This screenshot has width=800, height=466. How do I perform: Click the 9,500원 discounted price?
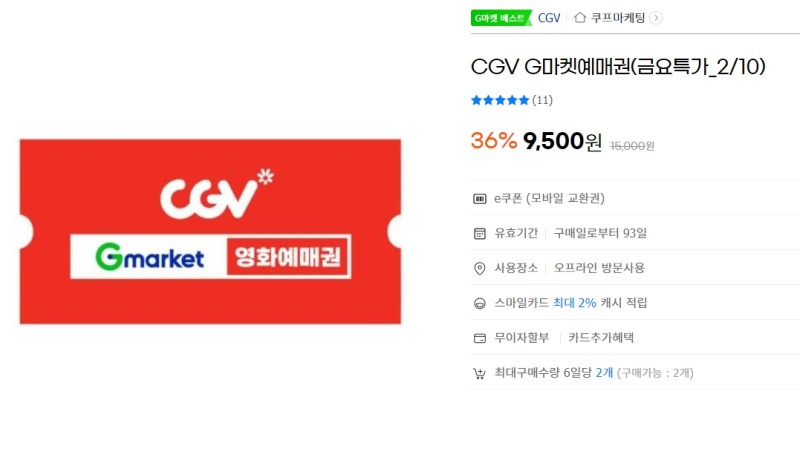[x=562, y=141]
